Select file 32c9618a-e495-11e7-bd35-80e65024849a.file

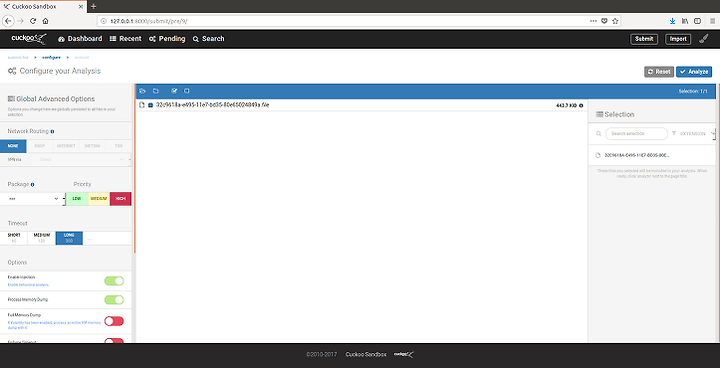point(212,105)
